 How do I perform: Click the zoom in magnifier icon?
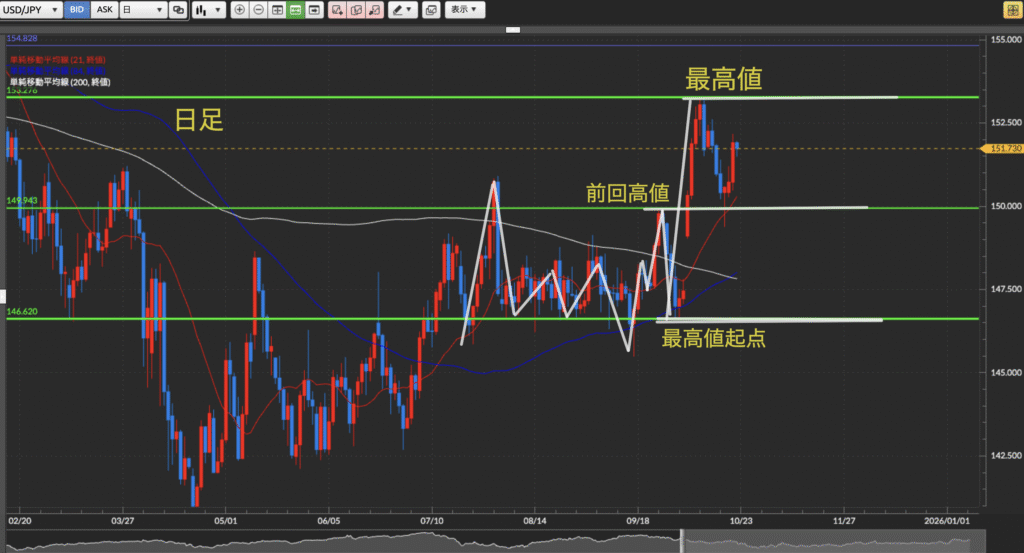(239, 10)
